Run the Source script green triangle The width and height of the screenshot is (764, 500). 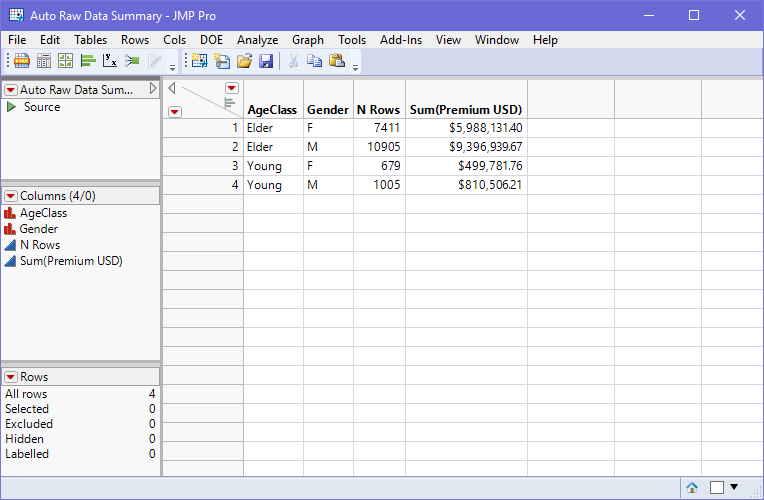click(11, 107)
